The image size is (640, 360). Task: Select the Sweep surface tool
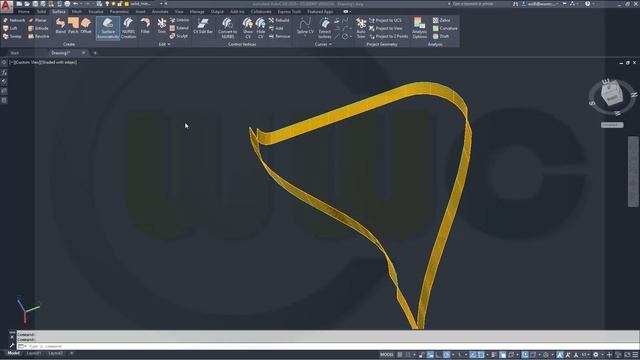point(12,36)
